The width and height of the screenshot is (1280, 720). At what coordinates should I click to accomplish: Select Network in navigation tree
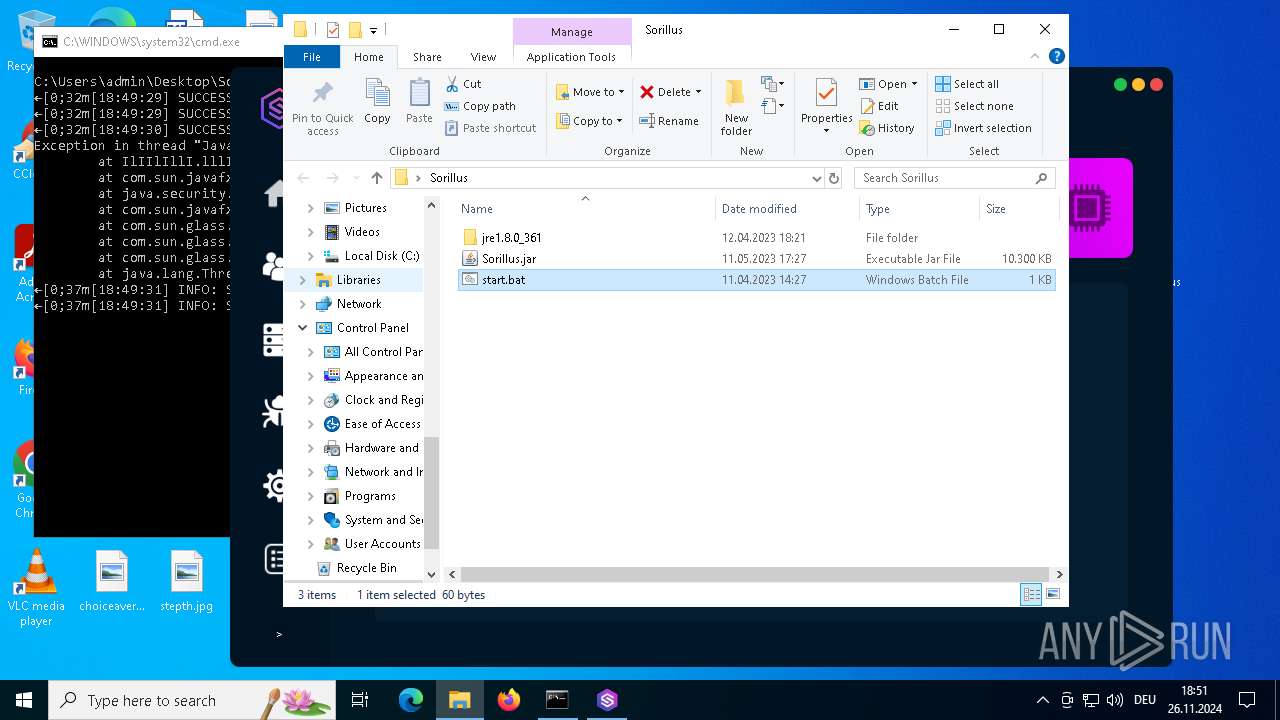click(x=359, y=304)
